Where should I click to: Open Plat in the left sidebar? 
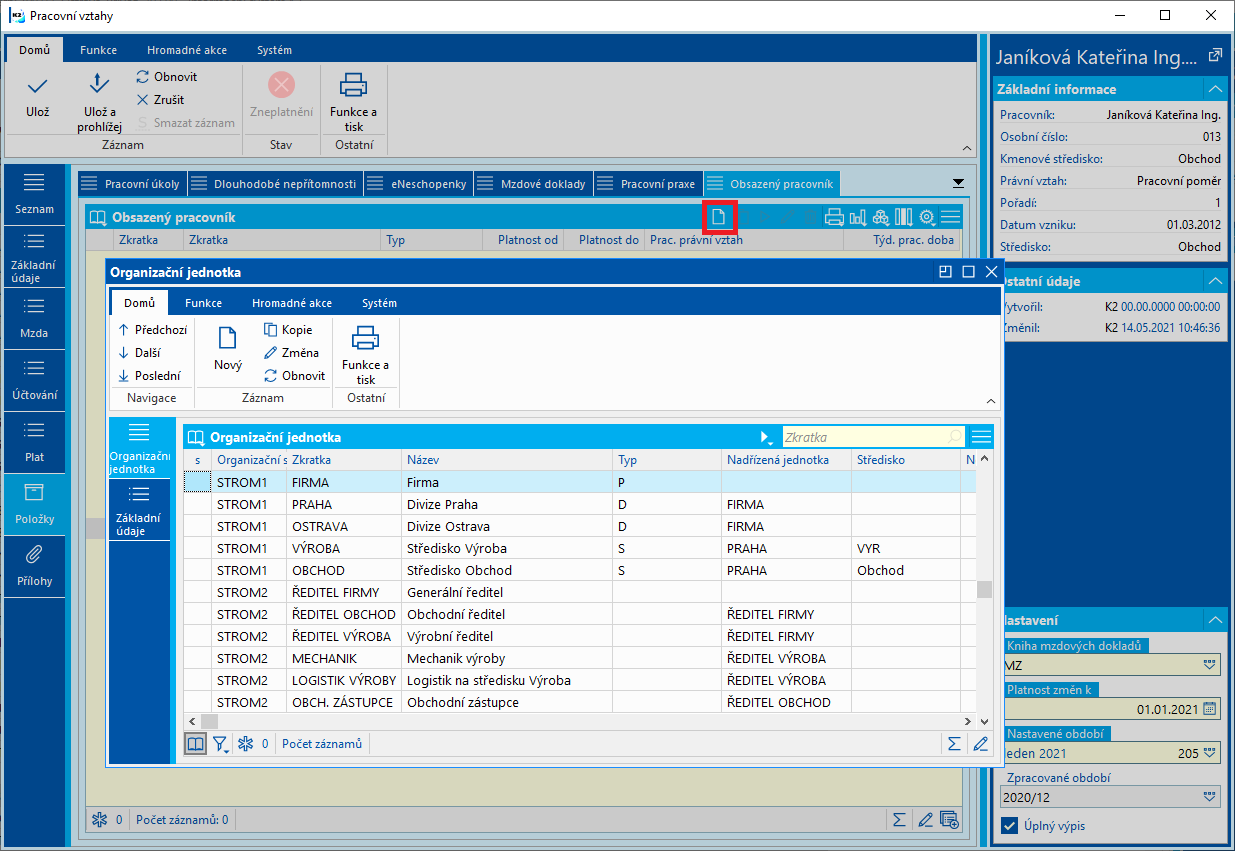[x=35, y=442]
